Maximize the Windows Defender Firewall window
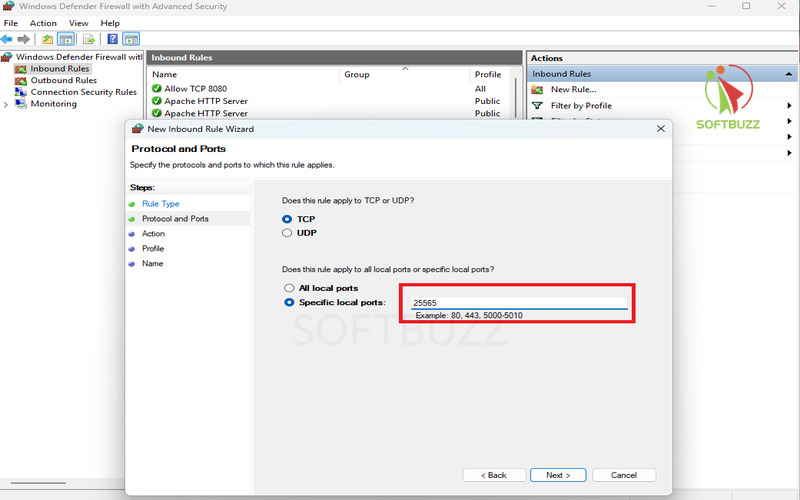 tap(746, 6)
